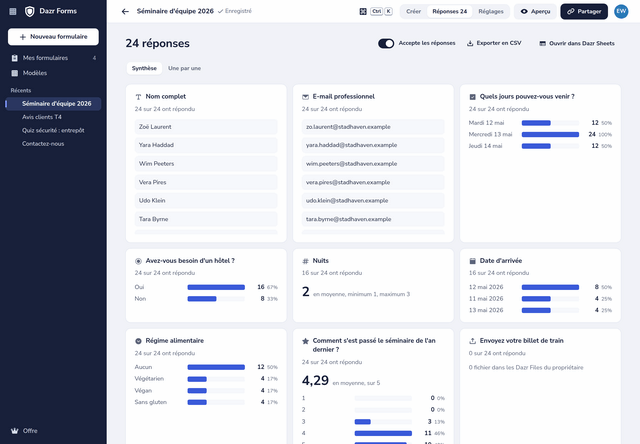Click the star icon beside séminaire rating
Image resolution: width=640 pixels, height=444 pixels.
coord(305,341)
